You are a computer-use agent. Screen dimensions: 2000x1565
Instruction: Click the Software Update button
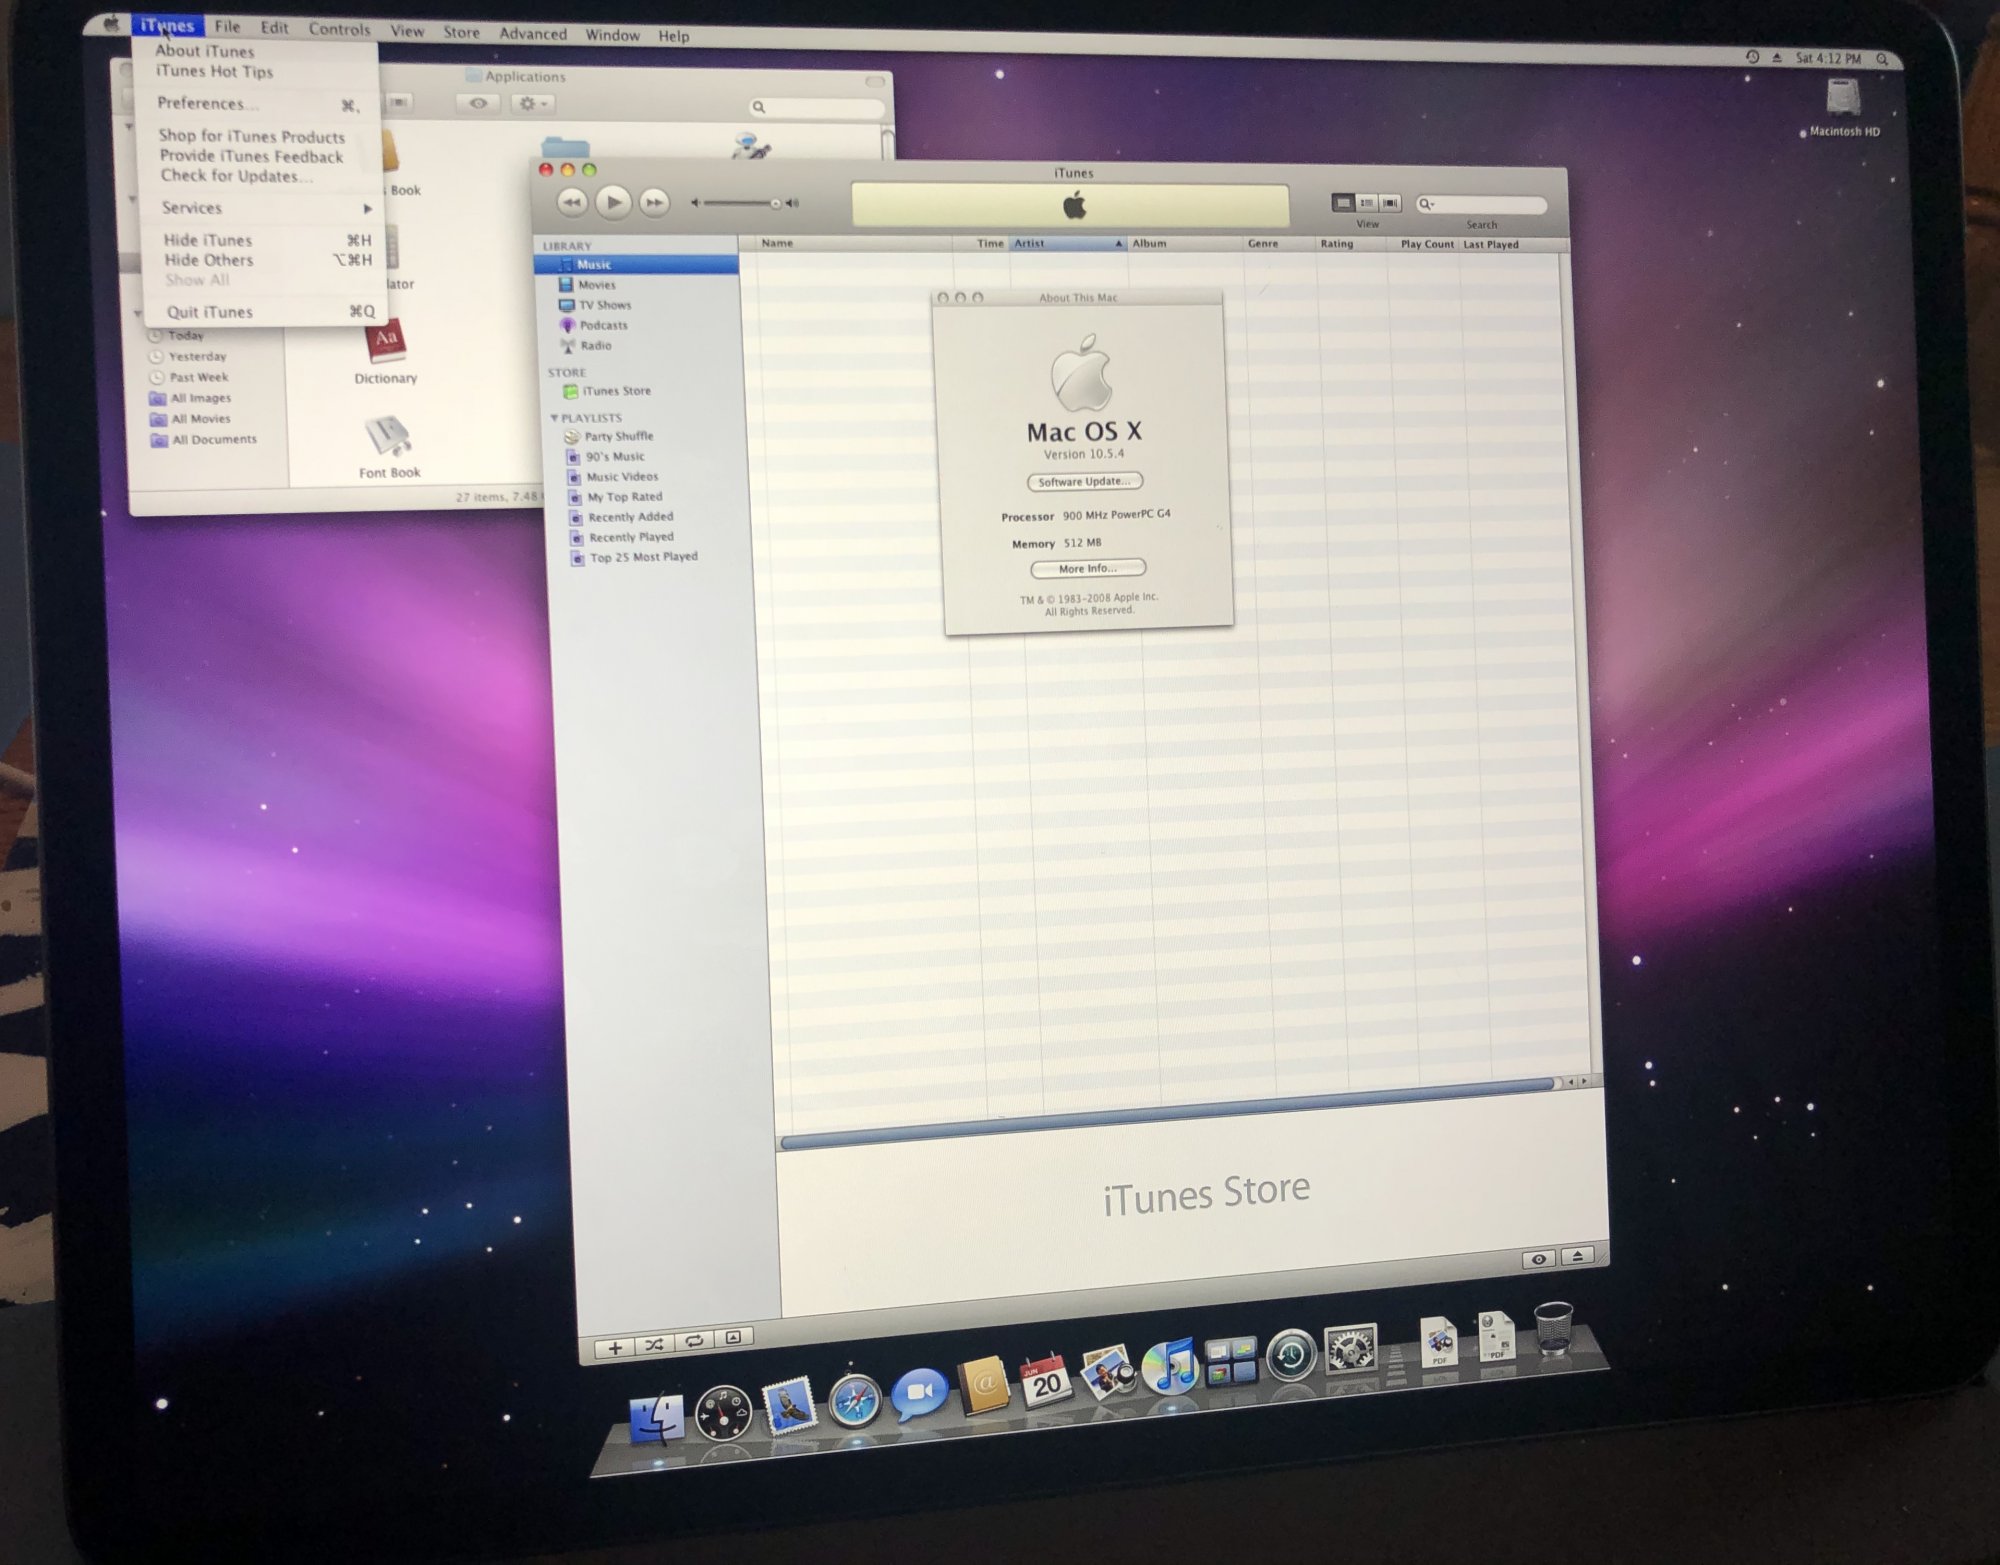point(1084,482)
